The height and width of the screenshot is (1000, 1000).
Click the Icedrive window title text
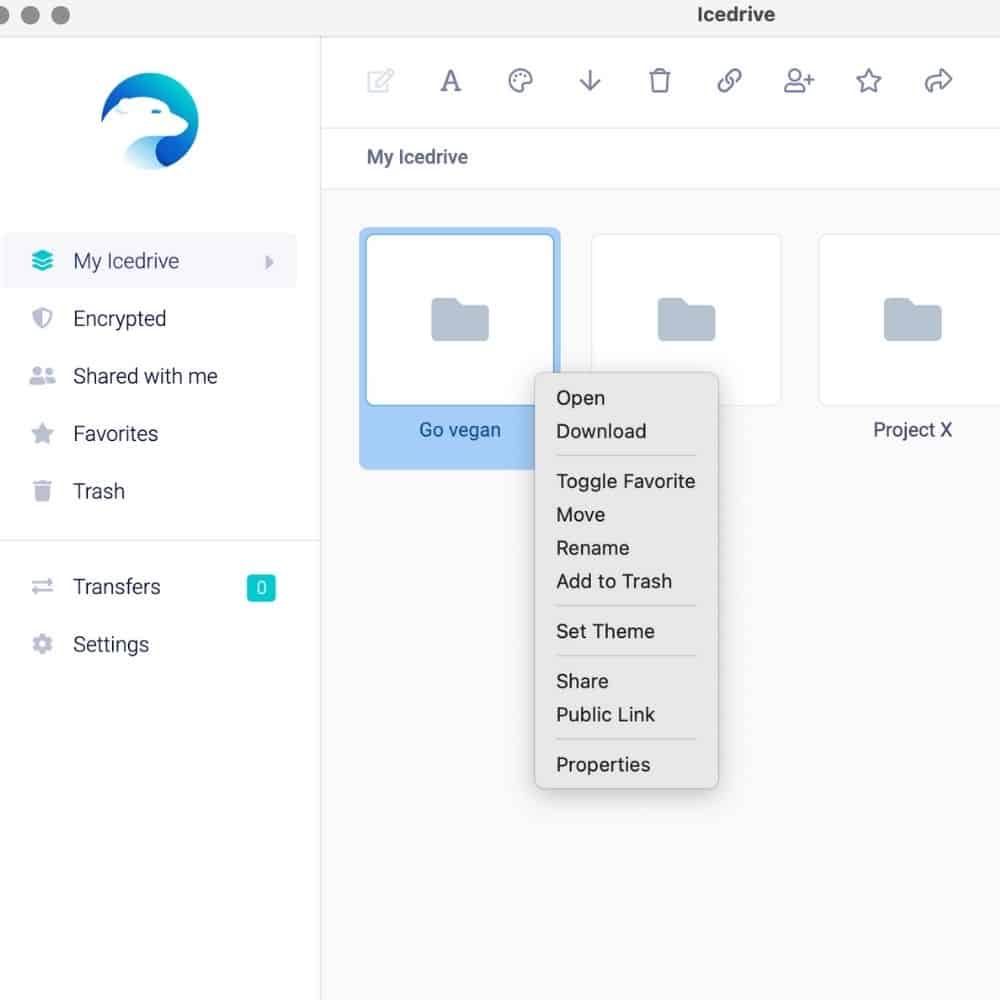point(736,15)
